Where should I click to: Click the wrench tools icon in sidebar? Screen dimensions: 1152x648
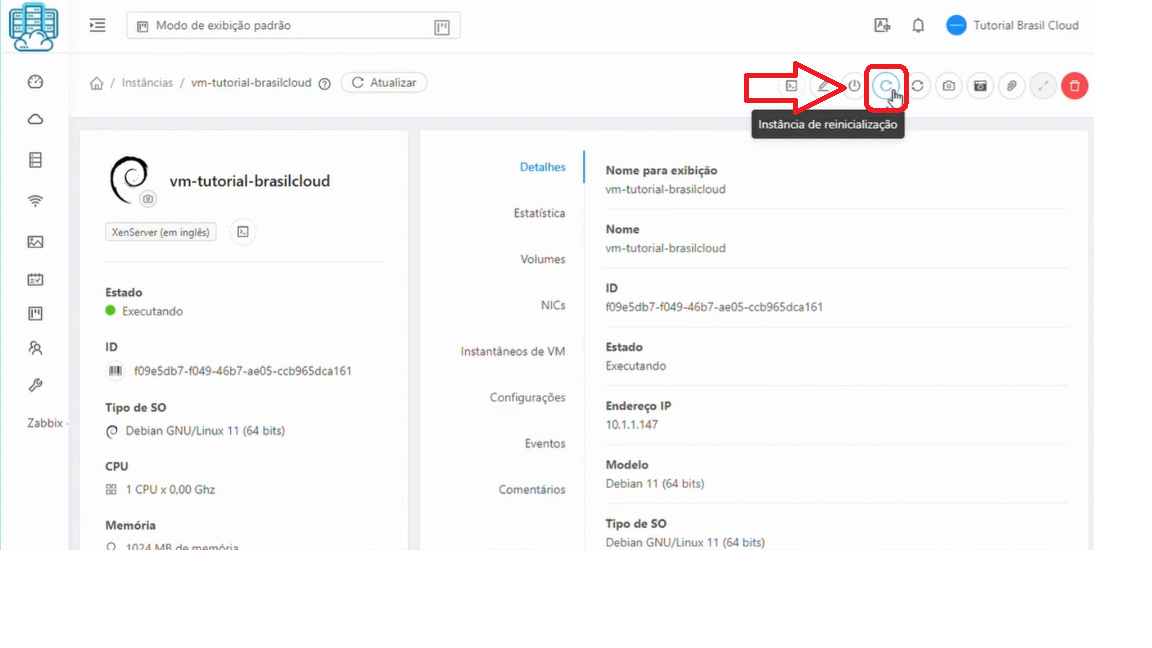(35, 384)
